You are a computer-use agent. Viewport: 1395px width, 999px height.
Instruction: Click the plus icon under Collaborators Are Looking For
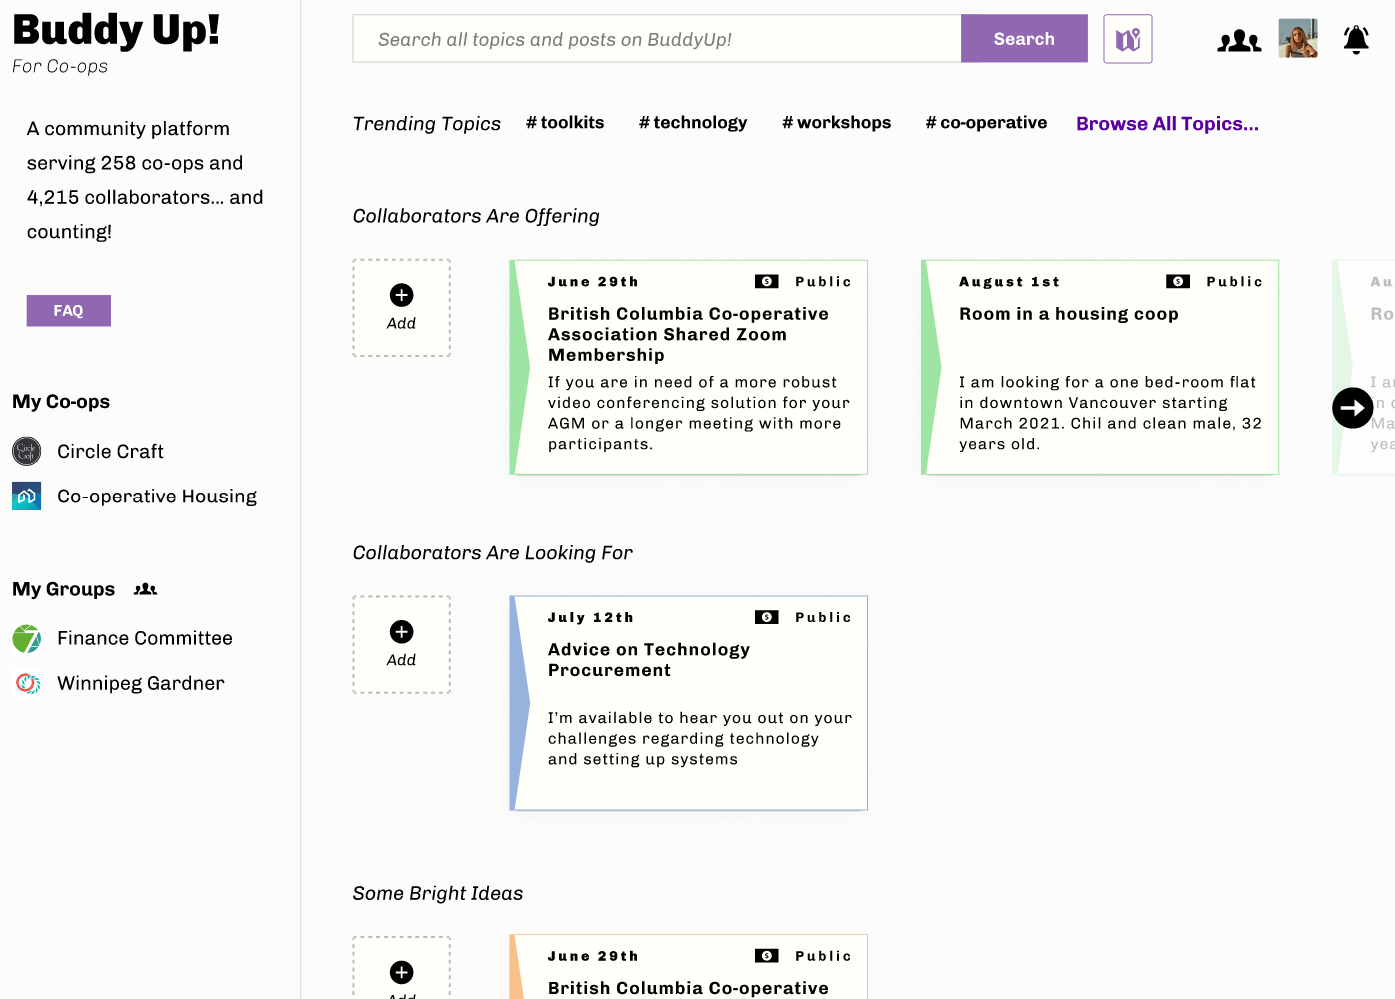tap(401, 632)
